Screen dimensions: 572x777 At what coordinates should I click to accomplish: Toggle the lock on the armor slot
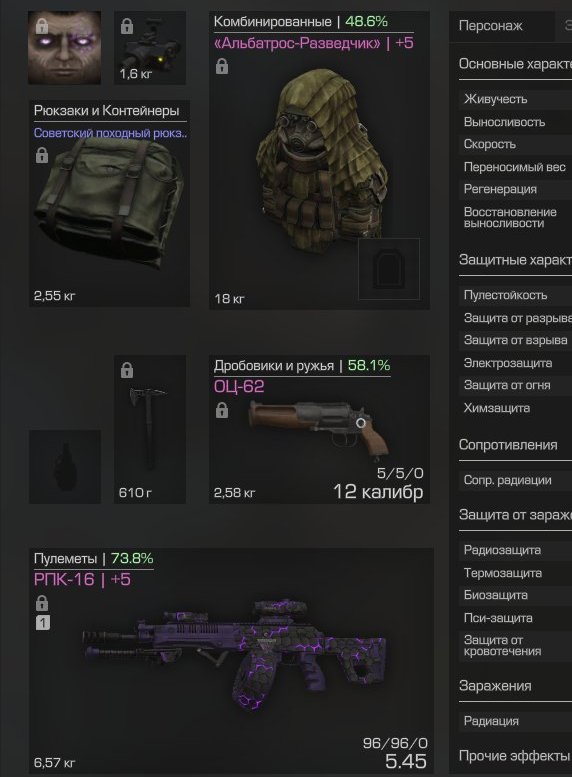(222, 66)
